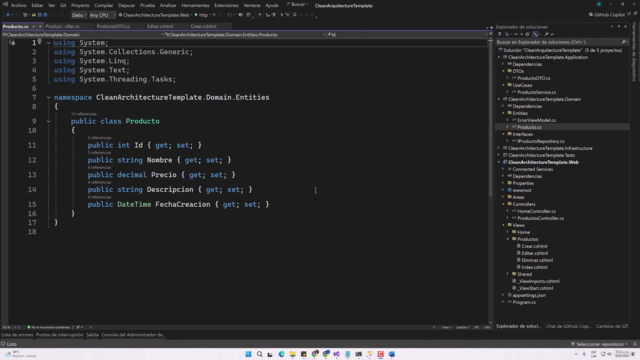Screen dimensions: 640x360
Task: Expand the CleanArchitectureTemplate.Infrastructure project
Action: coord(499,148)
